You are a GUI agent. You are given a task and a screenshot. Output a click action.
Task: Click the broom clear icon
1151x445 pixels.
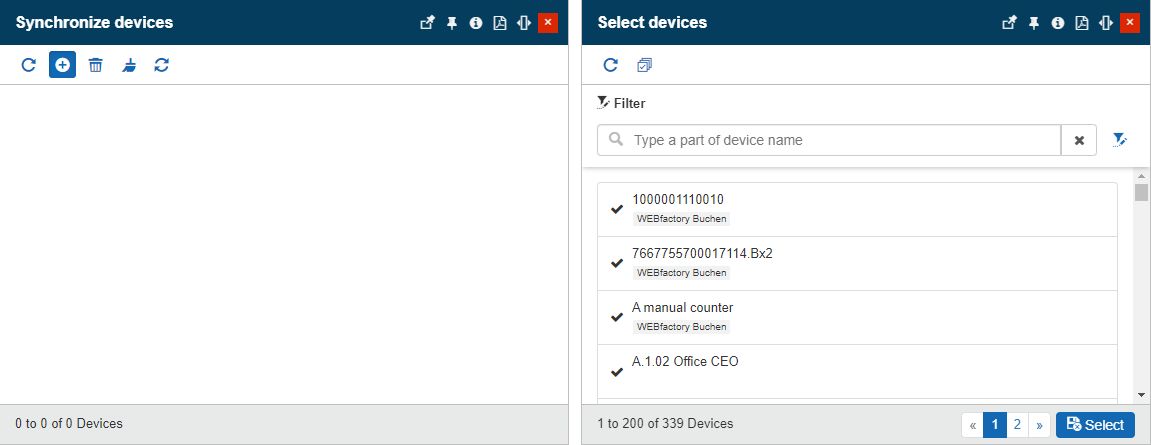pos(129,65)
